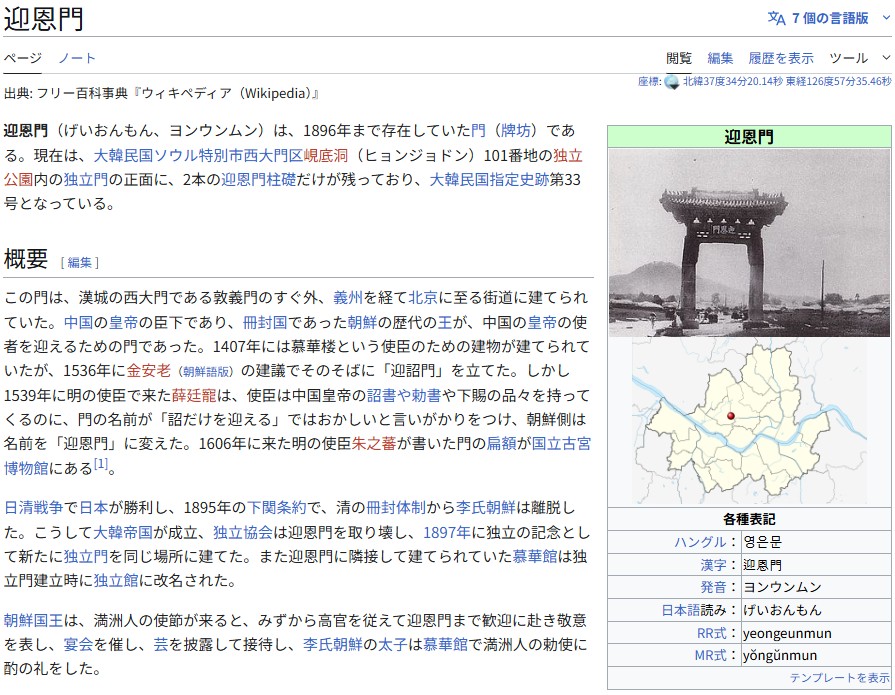The height and width of the screenshot is (695, 895).
Task: Open the ハングル link in infobox
Action: click(700, 542)
